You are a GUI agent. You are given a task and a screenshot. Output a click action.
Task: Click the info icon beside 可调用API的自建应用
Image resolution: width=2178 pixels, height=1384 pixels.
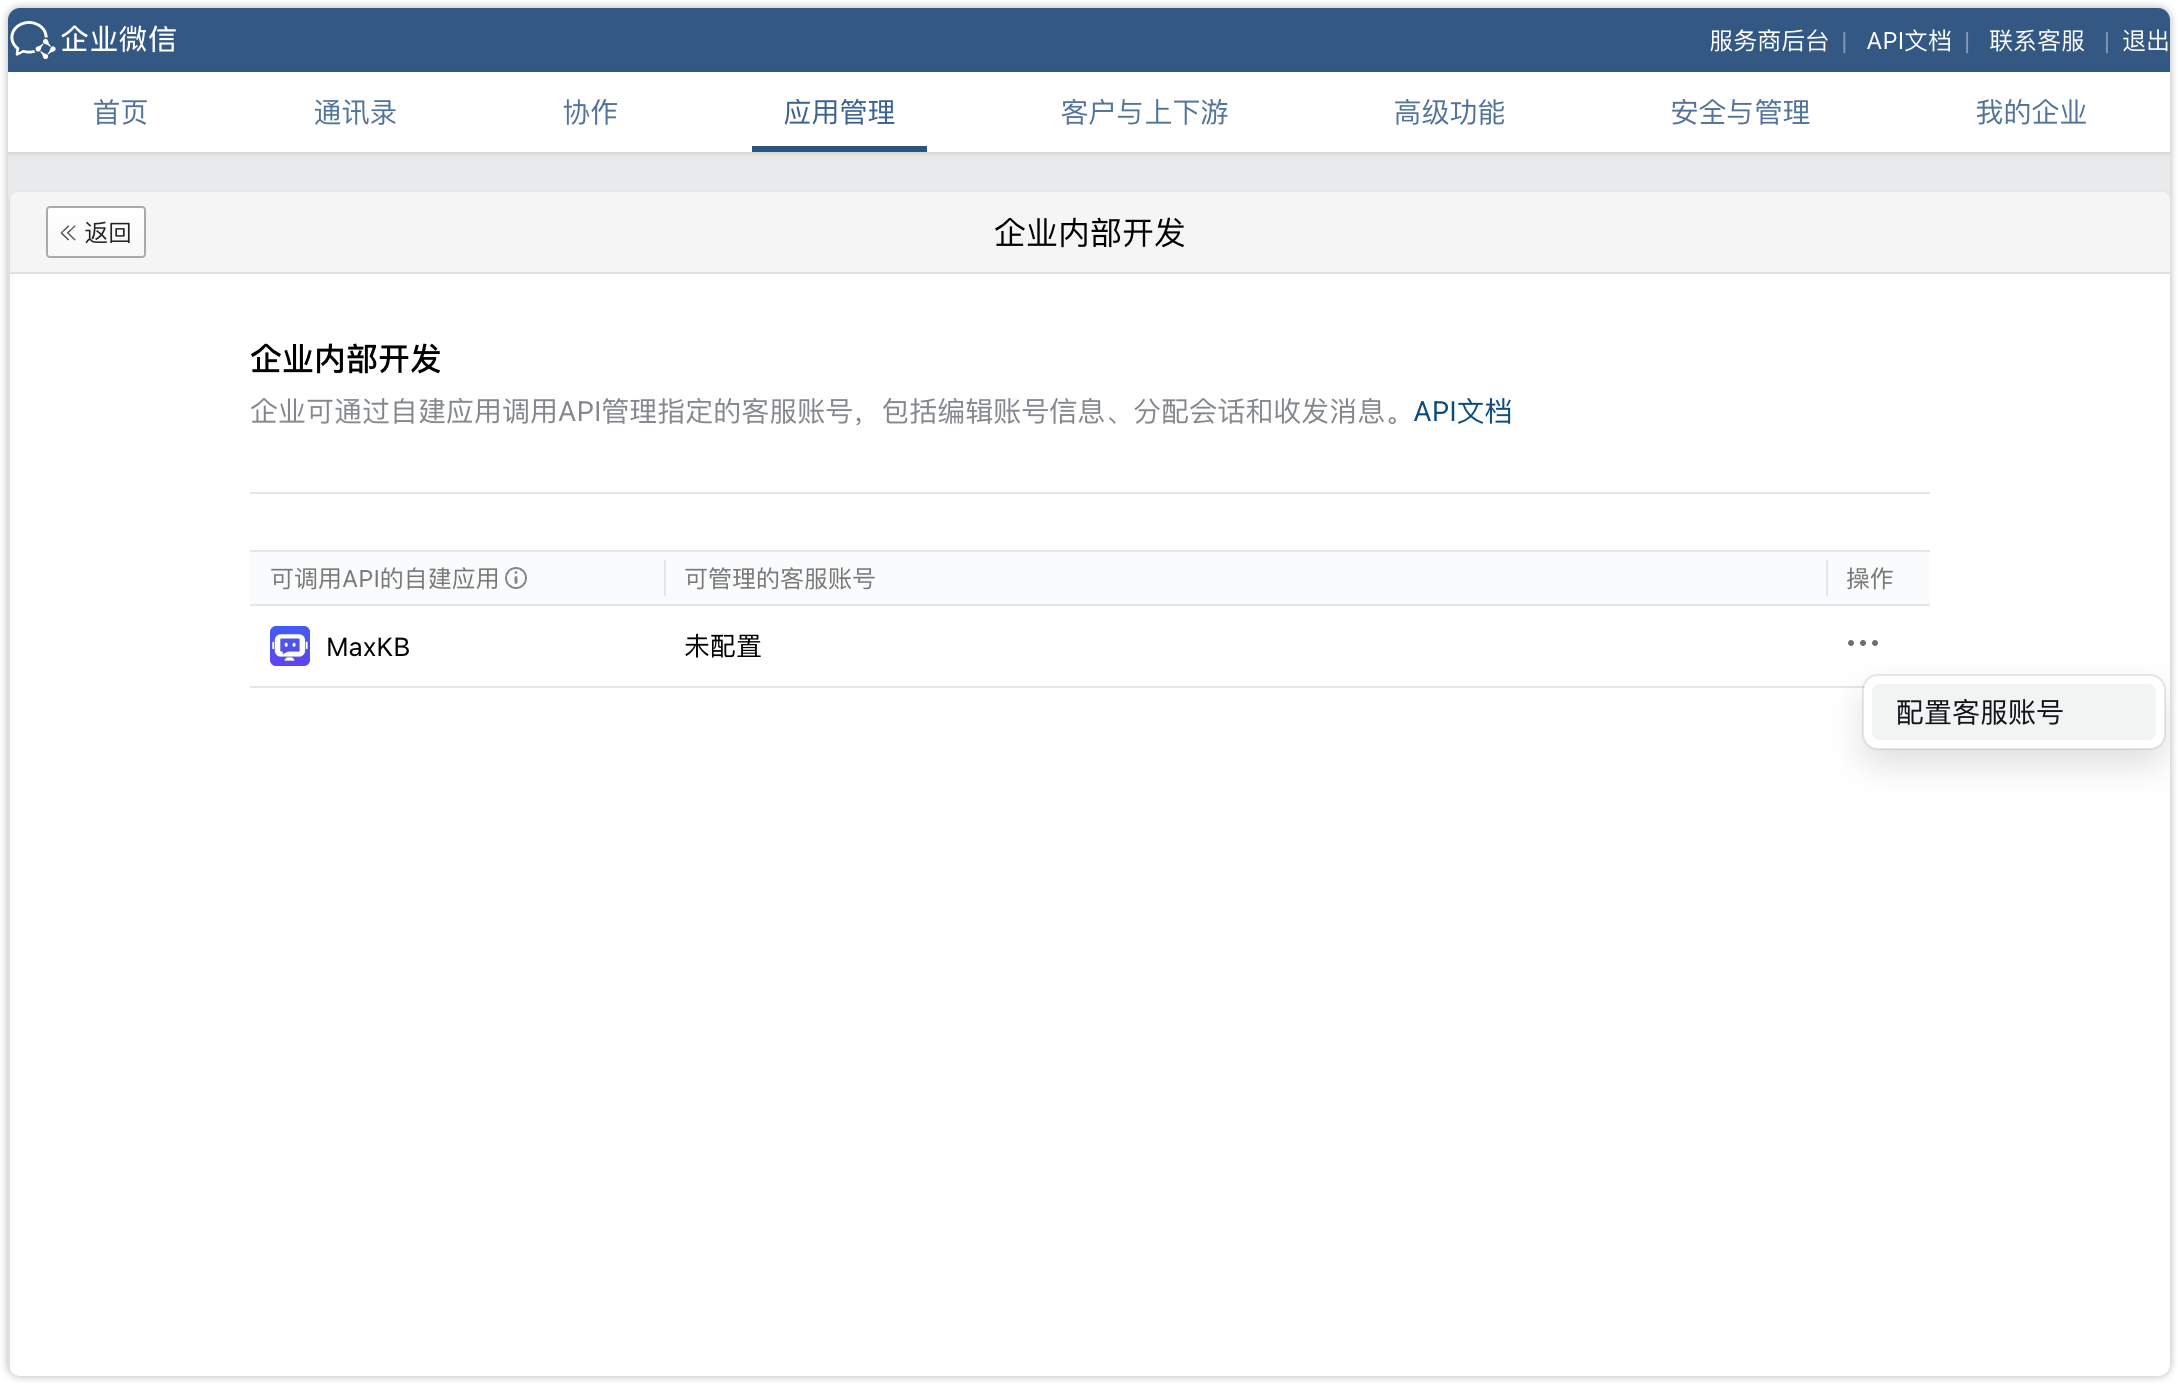[x=516, y=579]
